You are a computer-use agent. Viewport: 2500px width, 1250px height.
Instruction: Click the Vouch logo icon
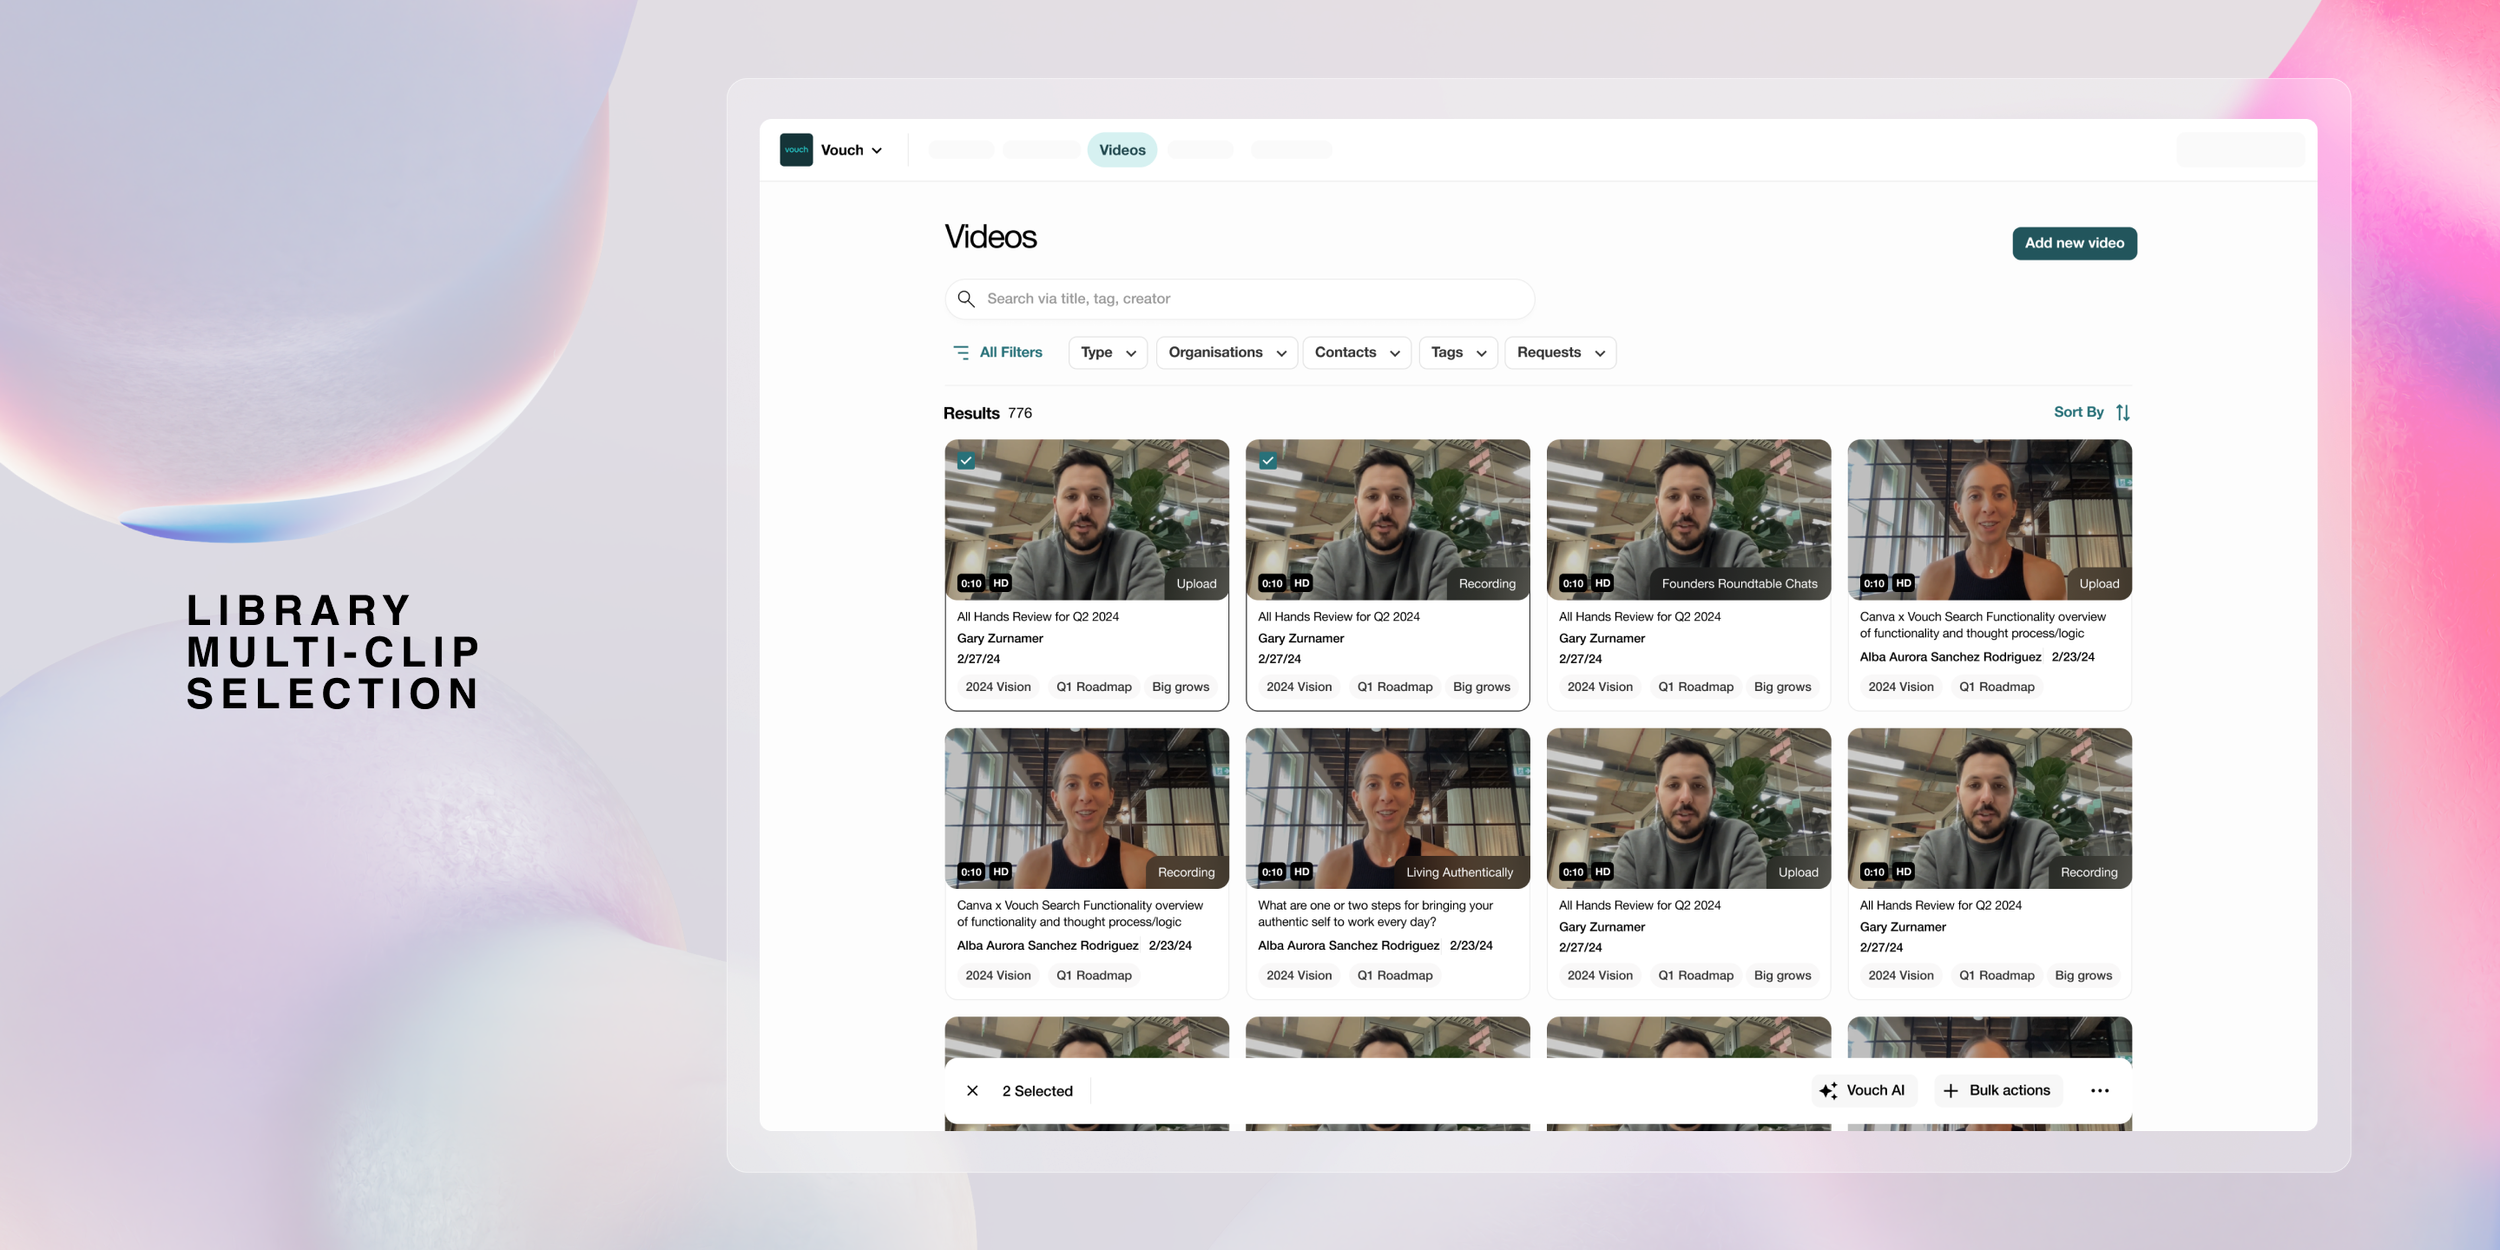click(x=796, y=149)
